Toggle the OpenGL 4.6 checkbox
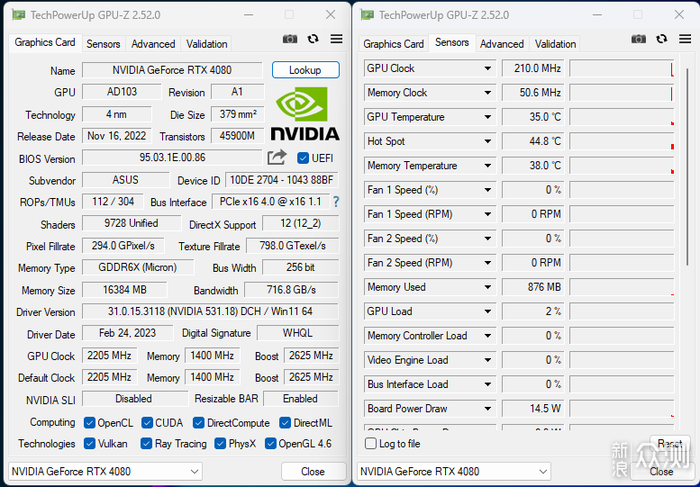The height and width of the screenshot is (487, 700). pos(270,443)
